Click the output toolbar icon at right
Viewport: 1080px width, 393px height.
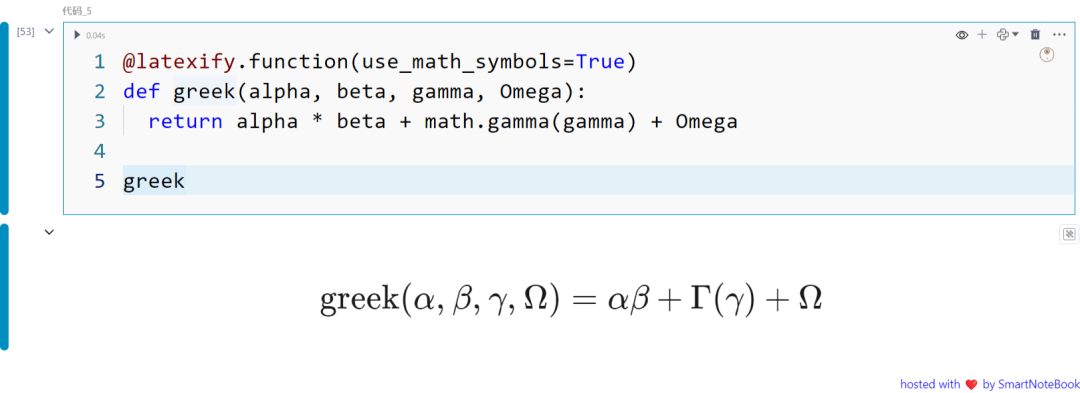pyautogui.click(x=1069, y=235)
